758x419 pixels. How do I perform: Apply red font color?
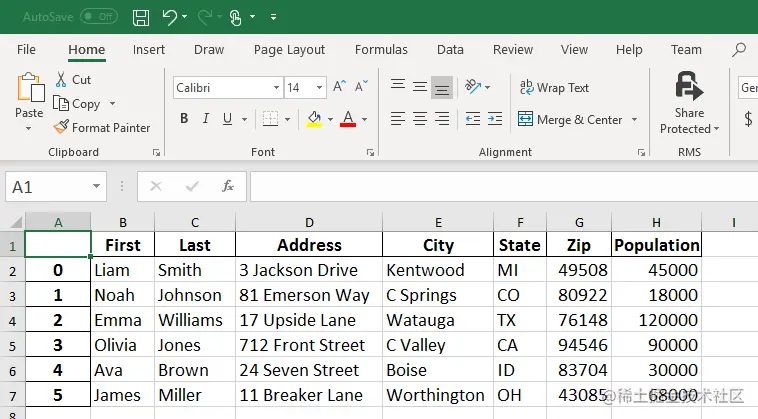coord(348,119)
